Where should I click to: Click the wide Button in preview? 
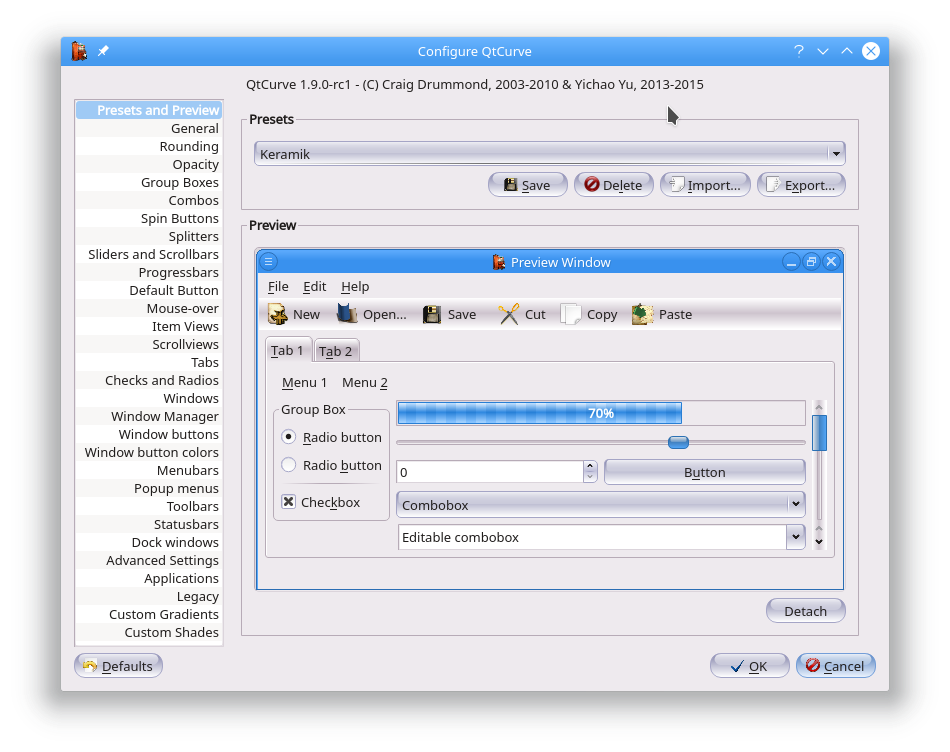coord(705,472)
